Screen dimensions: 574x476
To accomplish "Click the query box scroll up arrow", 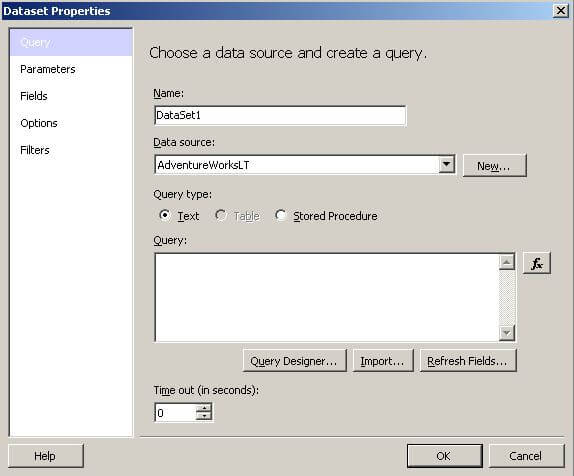I will [507, 262].
